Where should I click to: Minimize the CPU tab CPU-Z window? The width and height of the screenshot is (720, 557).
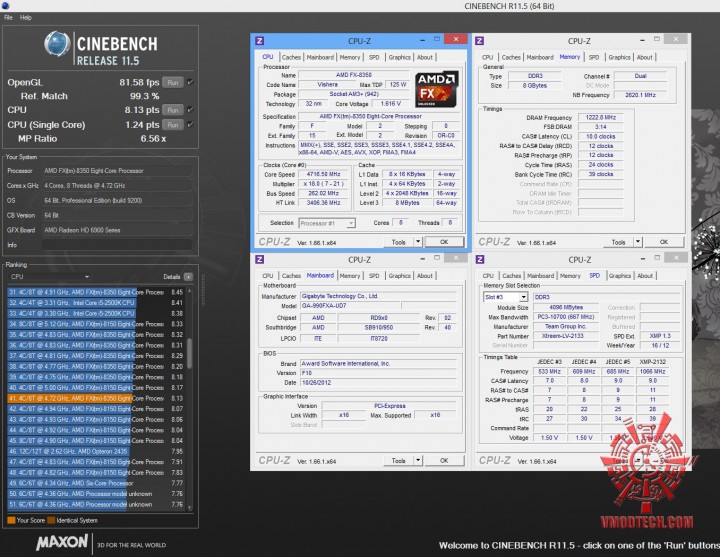pyautogui.click(x=422, y=40)
